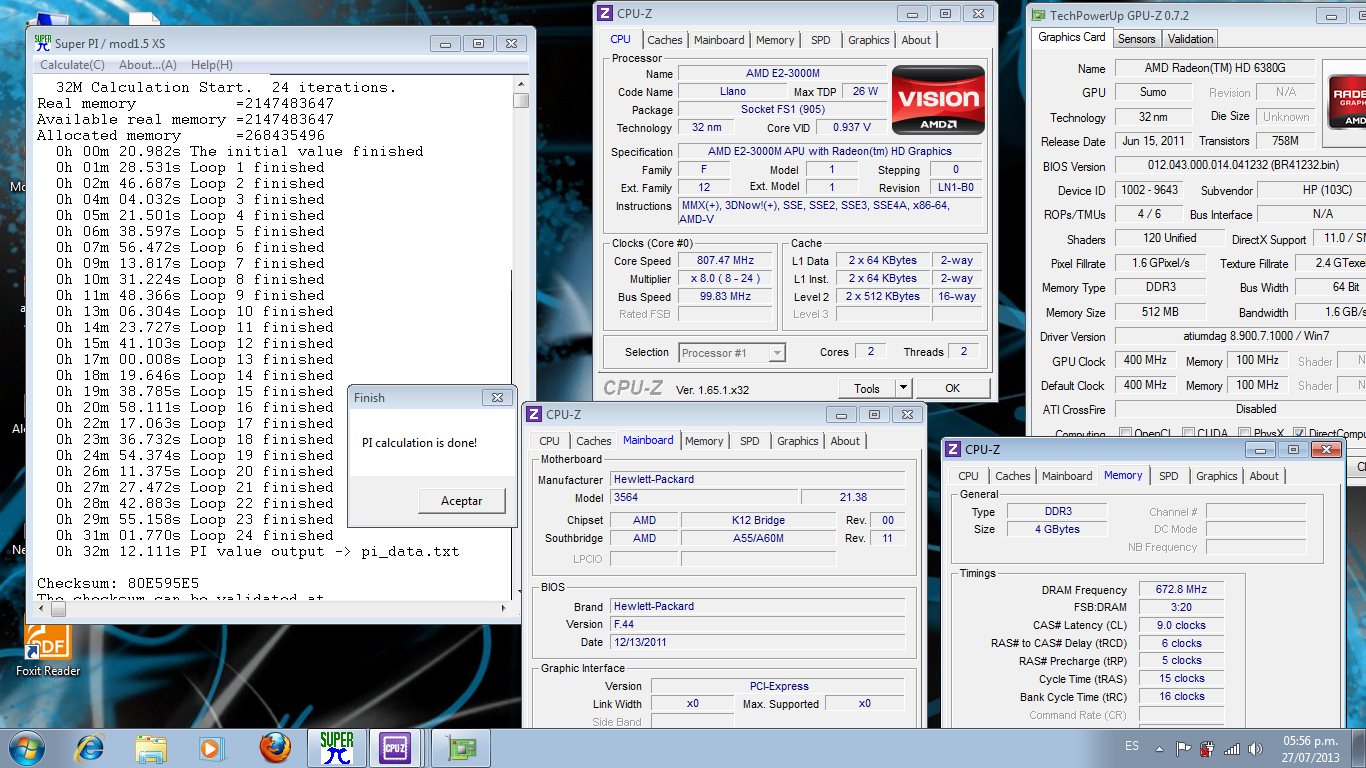Screen dimensions: 1366x768
Task: Click the Tools button in CPU-Z
Action: [867, 388]
